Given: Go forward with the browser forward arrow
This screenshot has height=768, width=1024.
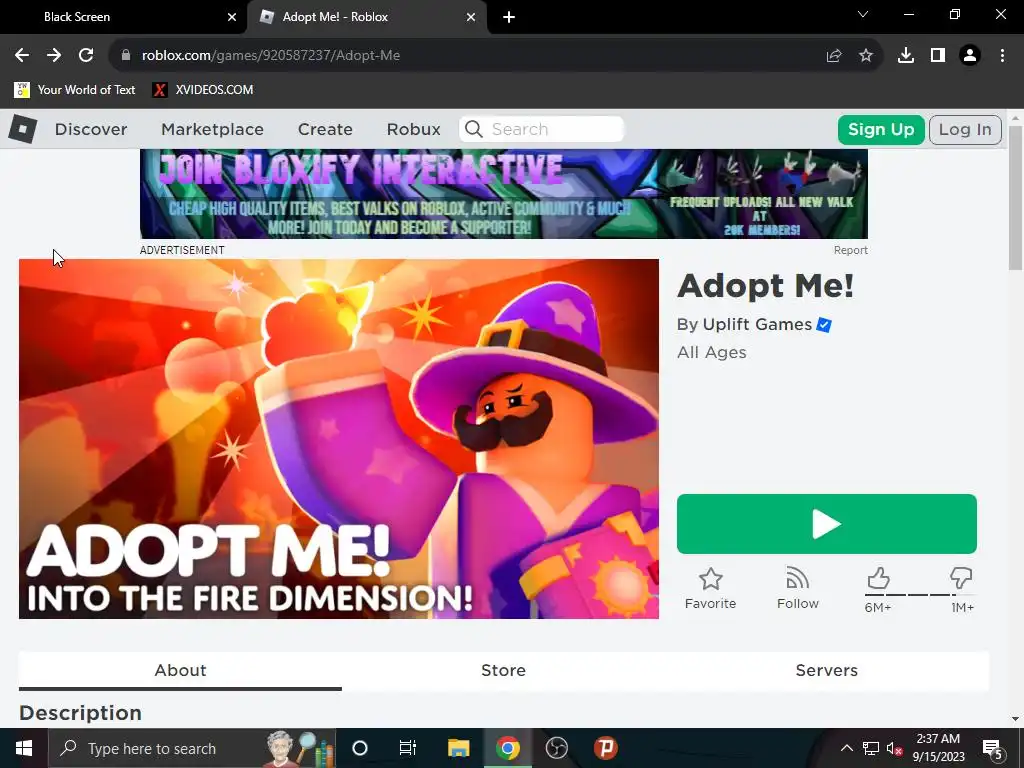Looking at the screenshot, I should (54, 56).
